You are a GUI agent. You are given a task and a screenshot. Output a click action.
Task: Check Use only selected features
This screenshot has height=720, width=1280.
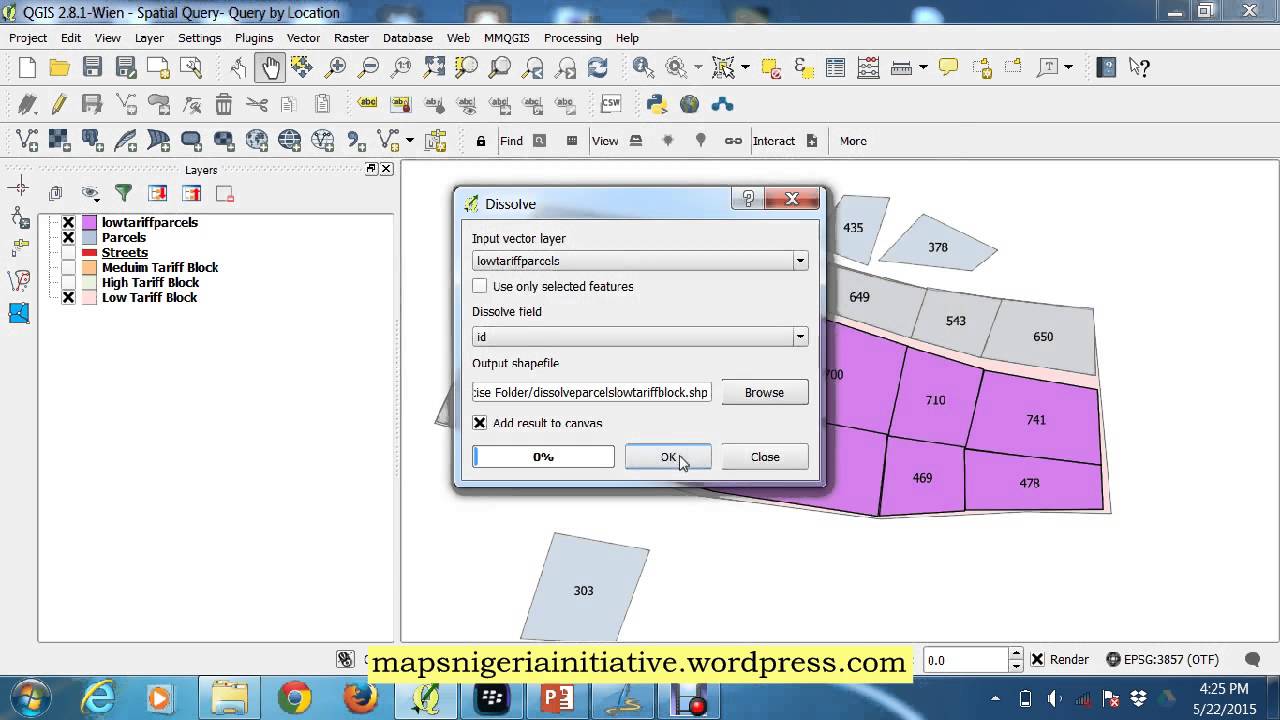[x=480, y=286]
